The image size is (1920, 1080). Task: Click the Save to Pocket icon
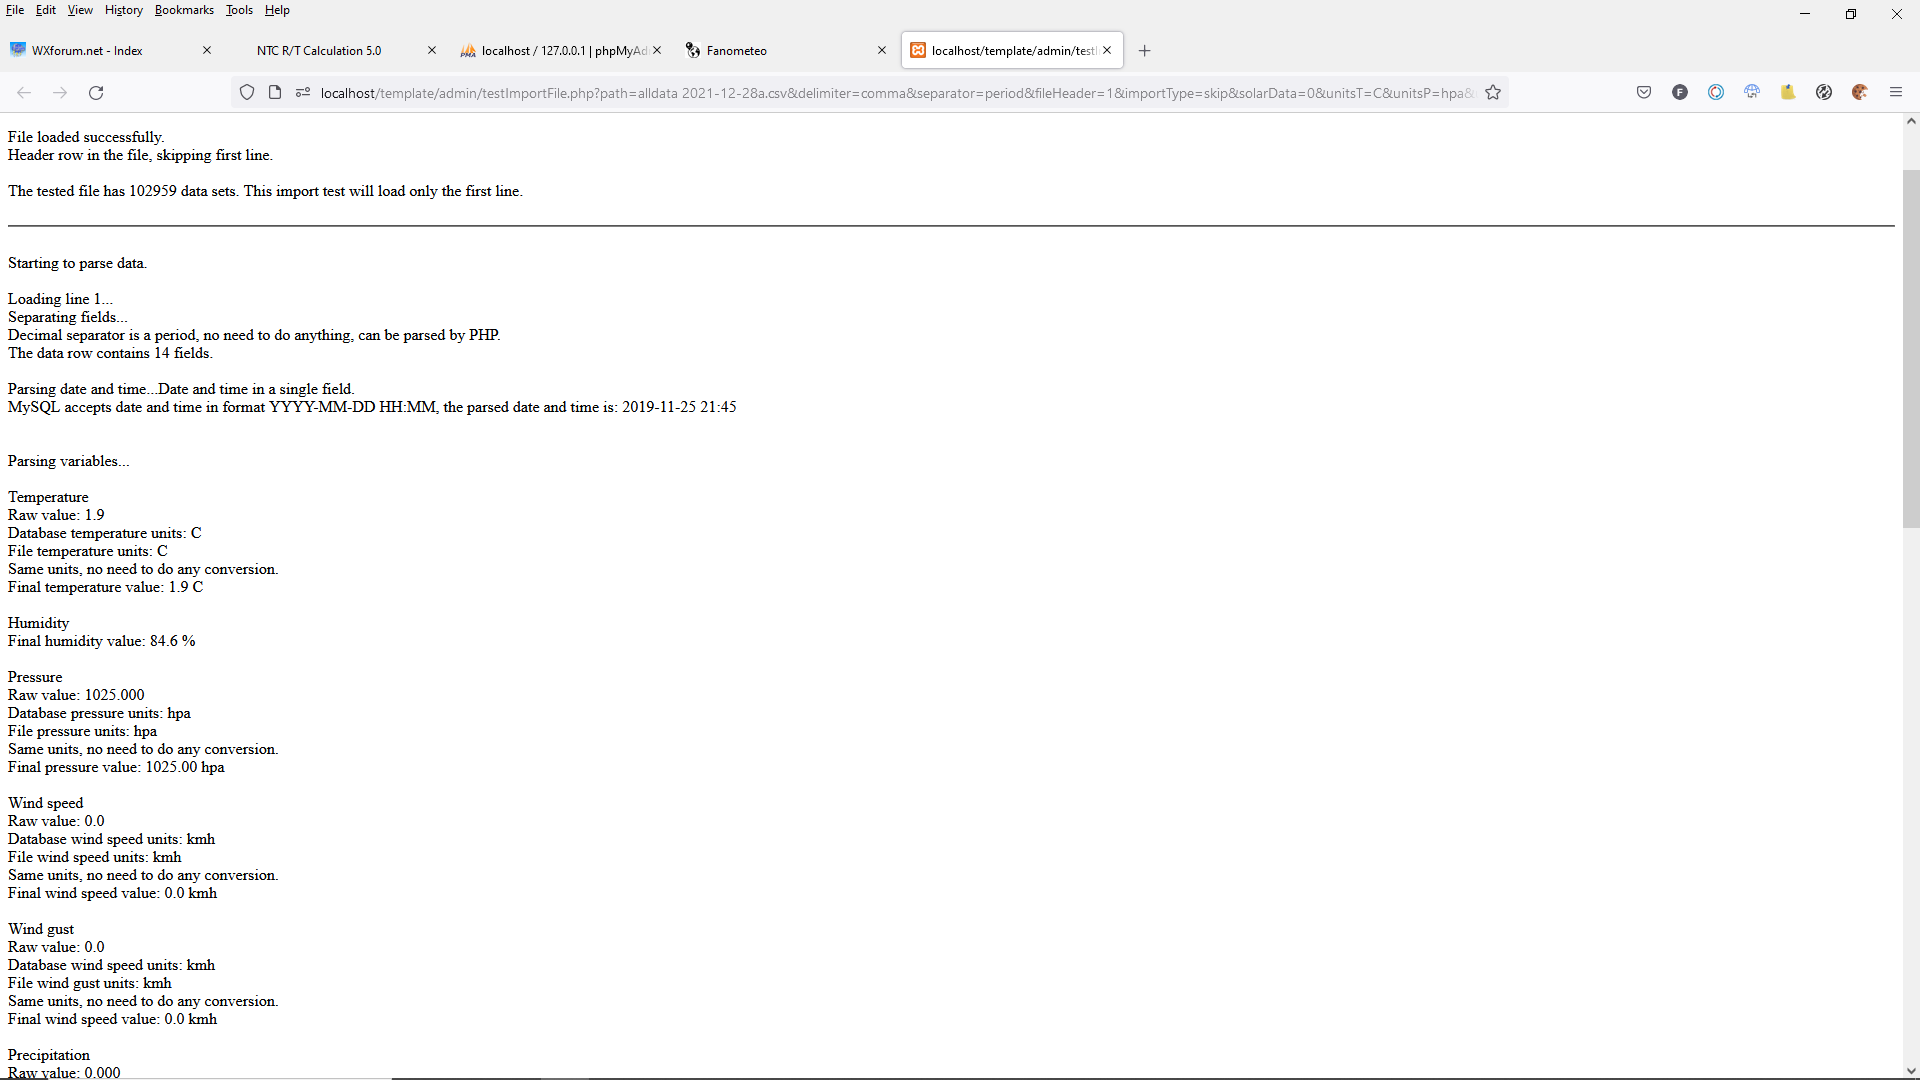(1644, 92)
